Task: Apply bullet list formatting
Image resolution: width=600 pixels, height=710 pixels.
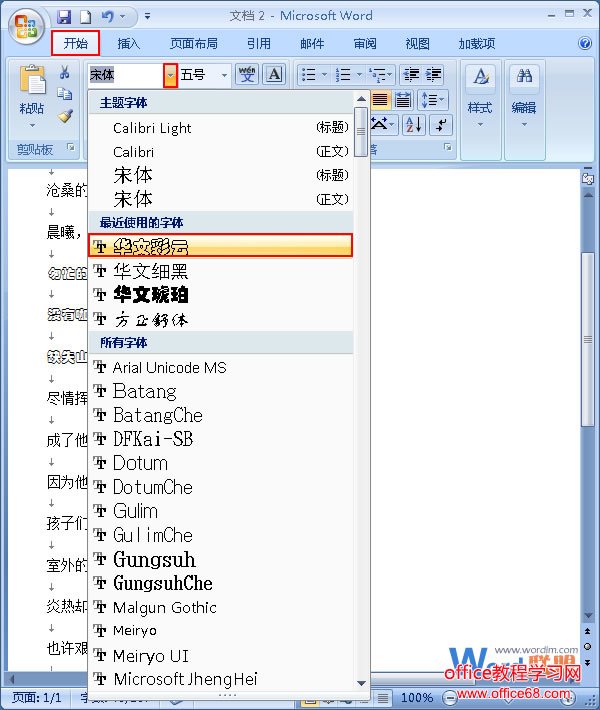Action: tap(309, 74)
